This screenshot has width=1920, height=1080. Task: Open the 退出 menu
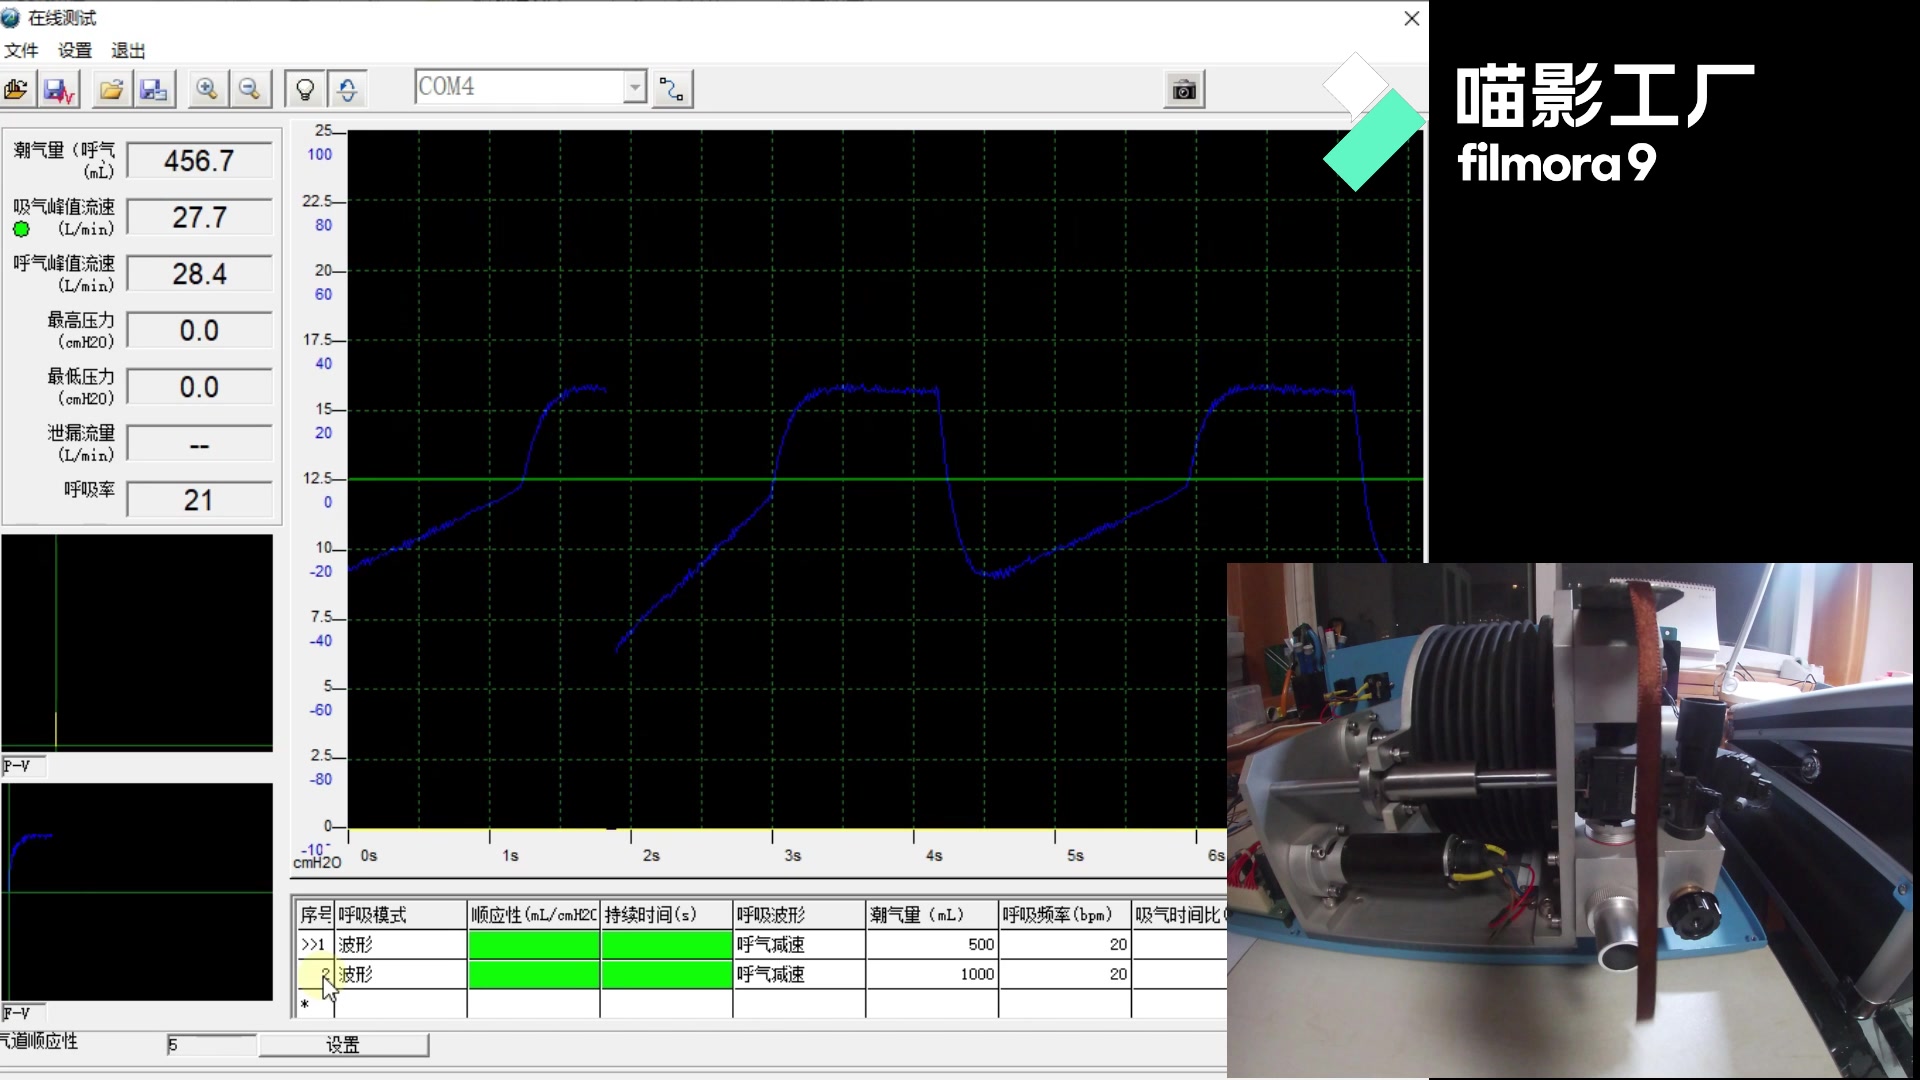[128, 51]
